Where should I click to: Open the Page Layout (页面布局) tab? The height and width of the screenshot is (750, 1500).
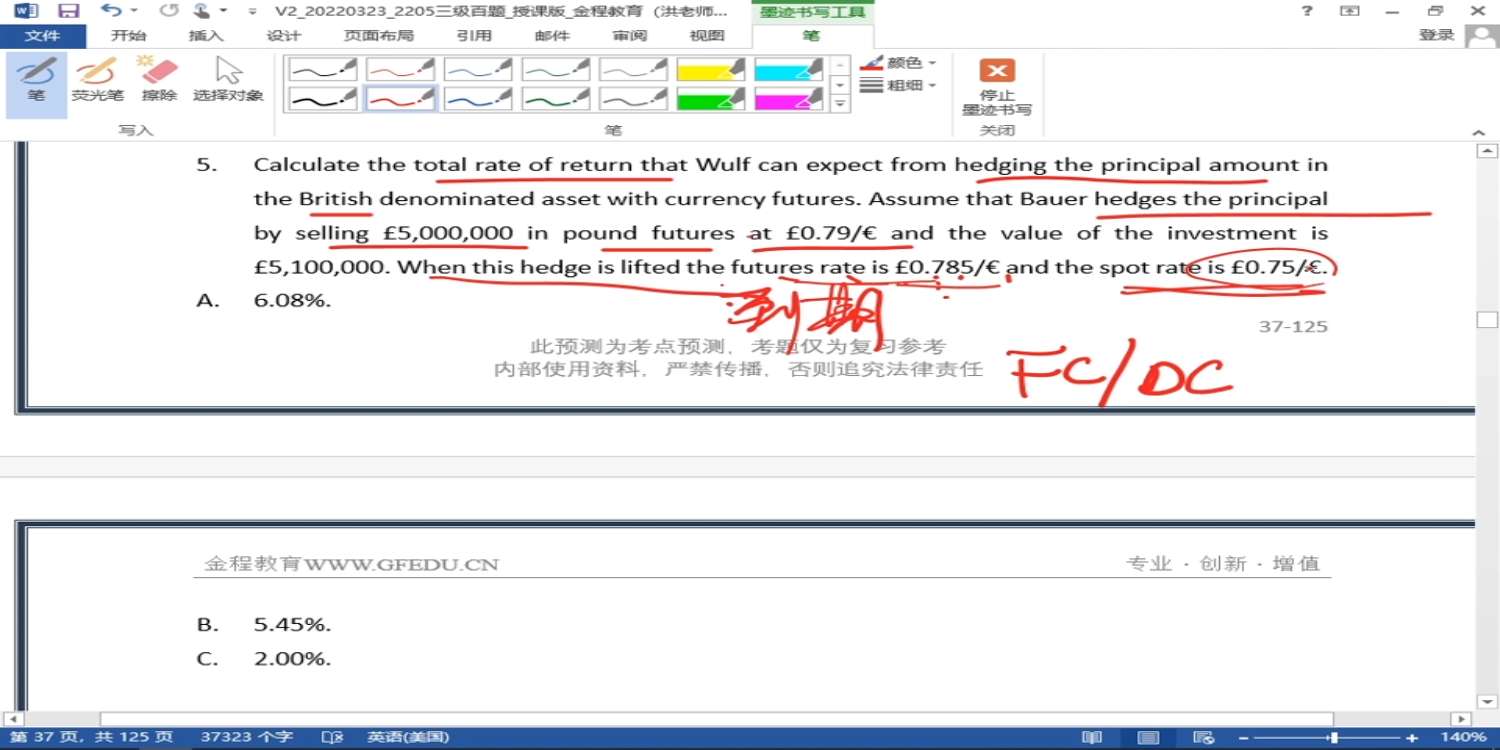click(378, 36)
